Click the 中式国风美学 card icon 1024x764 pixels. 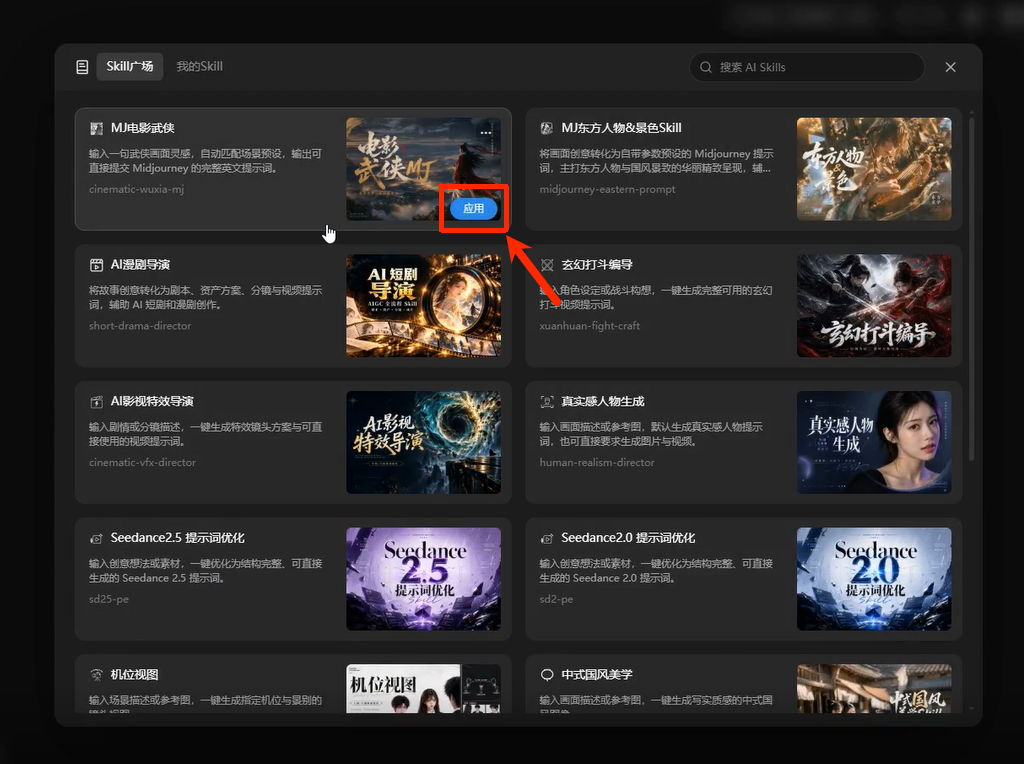(547, 675)
